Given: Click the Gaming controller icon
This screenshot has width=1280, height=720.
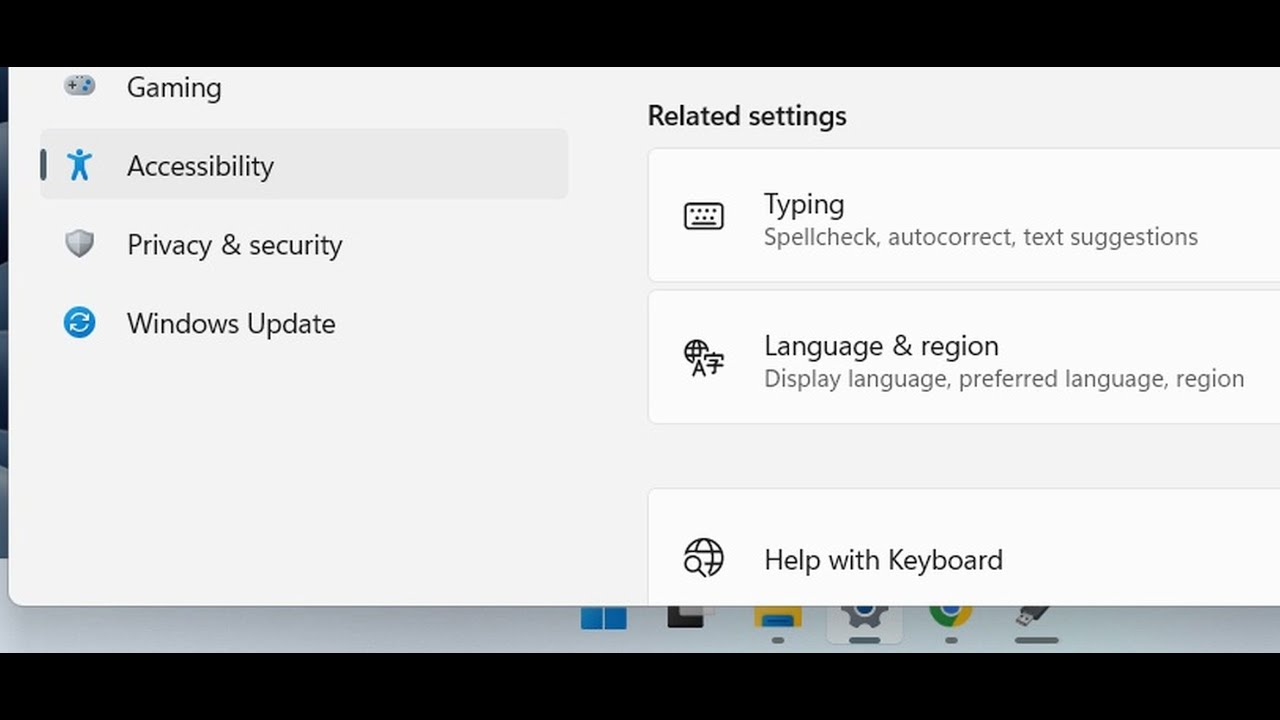Looking at the screenshot, I should click(79, 86).
